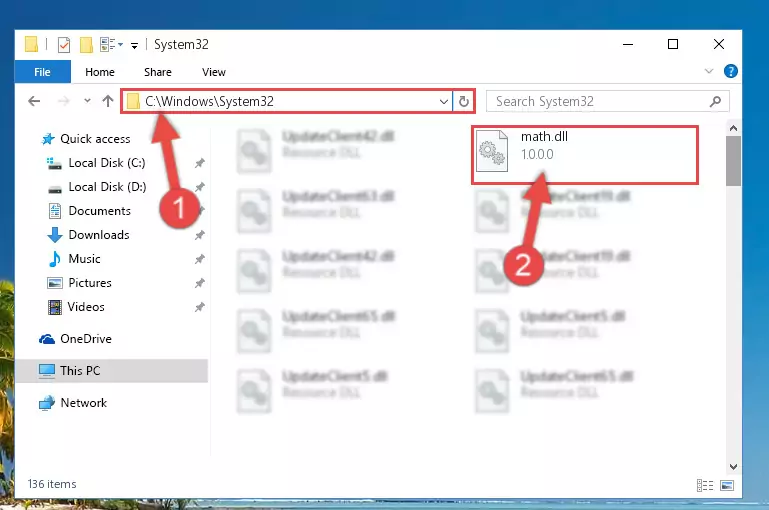Switch to the Home ribbon tab
This screenshot has width=769, height=510.
100,72
